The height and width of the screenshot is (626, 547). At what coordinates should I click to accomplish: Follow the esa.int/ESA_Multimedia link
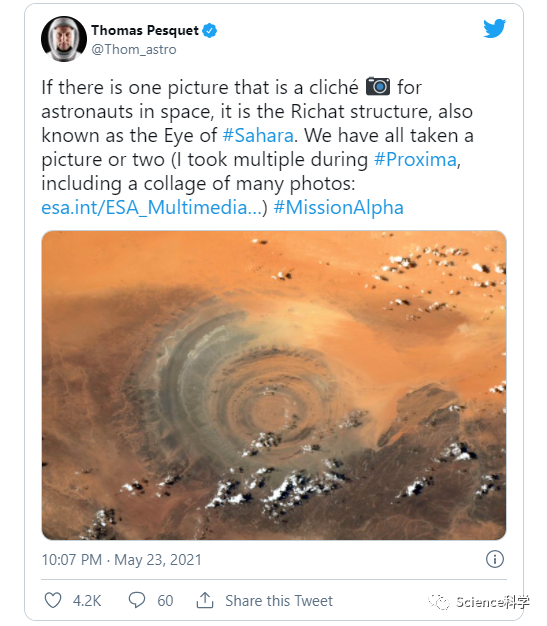152,208
